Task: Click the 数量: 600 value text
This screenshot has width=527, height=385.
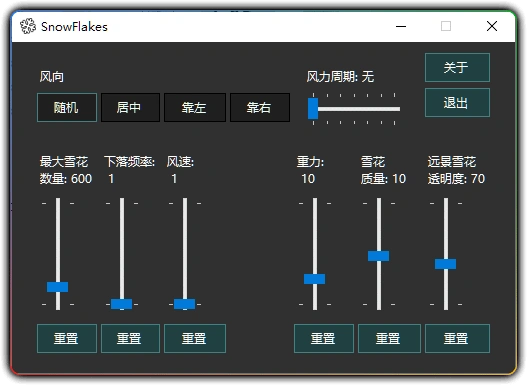Action: [66, 179]
